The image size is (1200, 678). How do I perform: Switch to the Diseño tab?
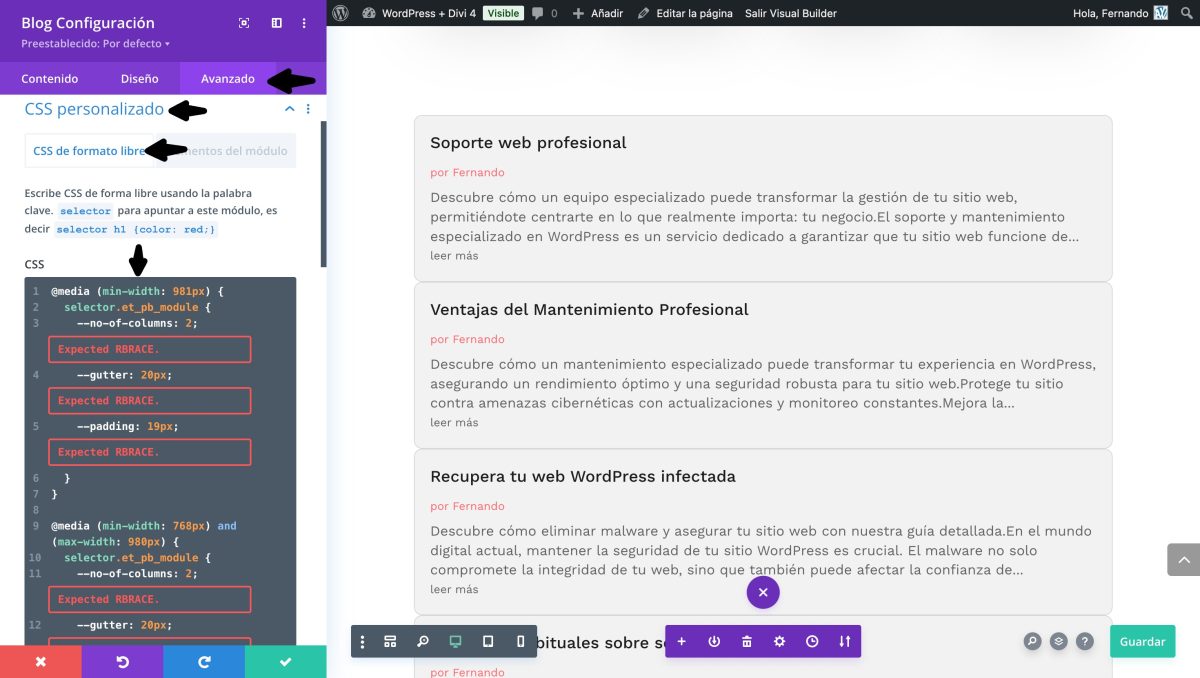pyautogui.click(x=139, y=78)
